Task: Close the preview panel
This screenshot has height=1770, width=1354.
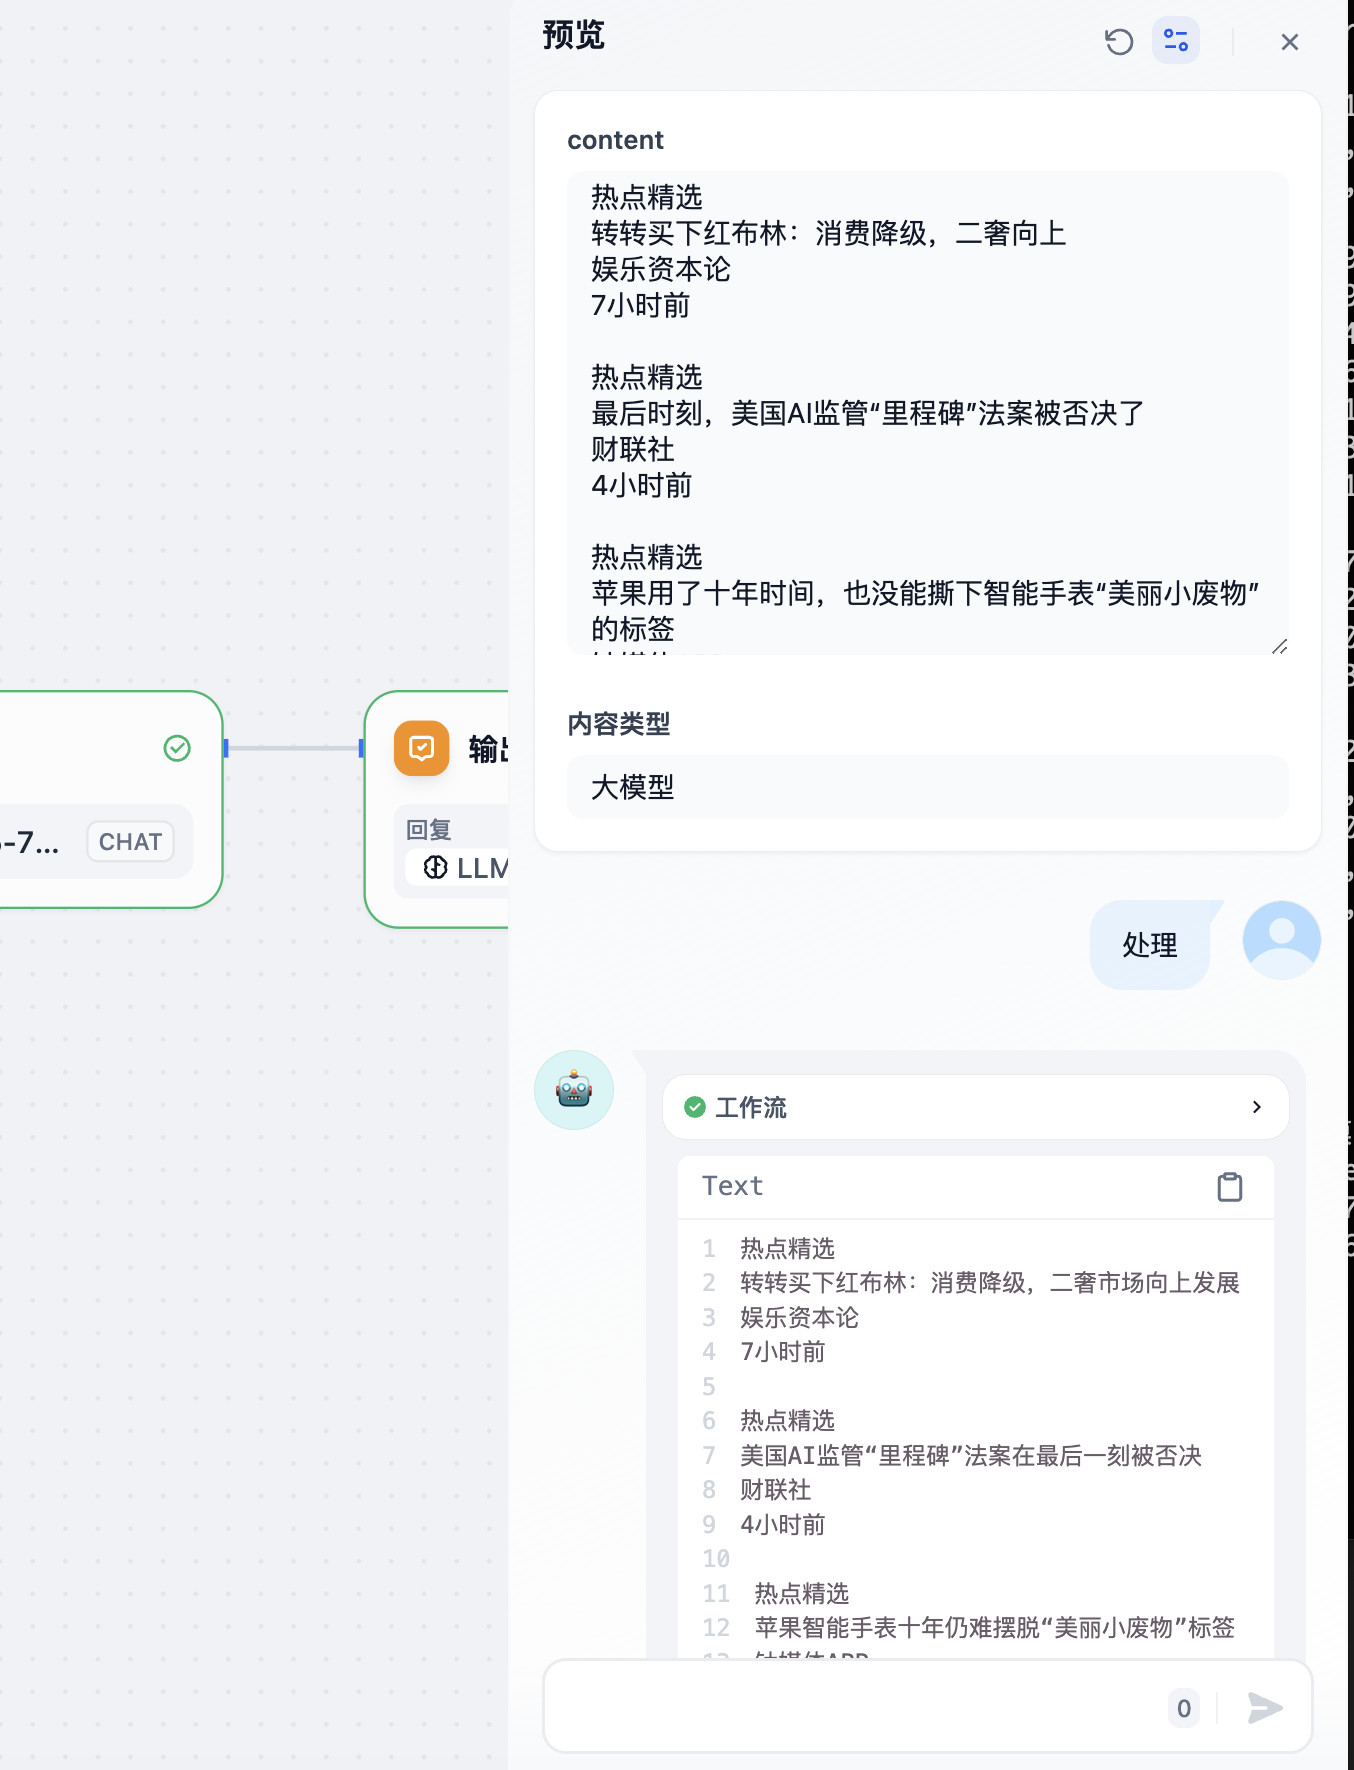Action: (1290, 42)
